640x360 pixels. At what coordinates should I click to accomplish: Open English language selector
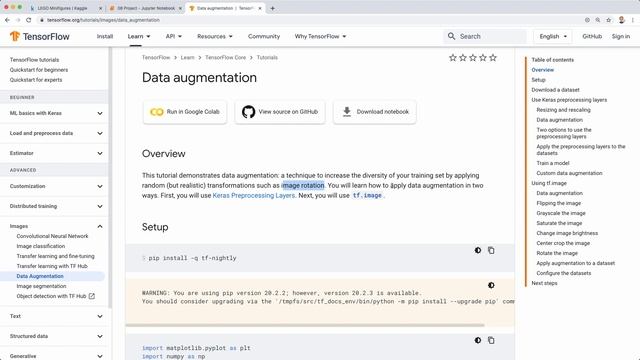[x=553, y=36]
